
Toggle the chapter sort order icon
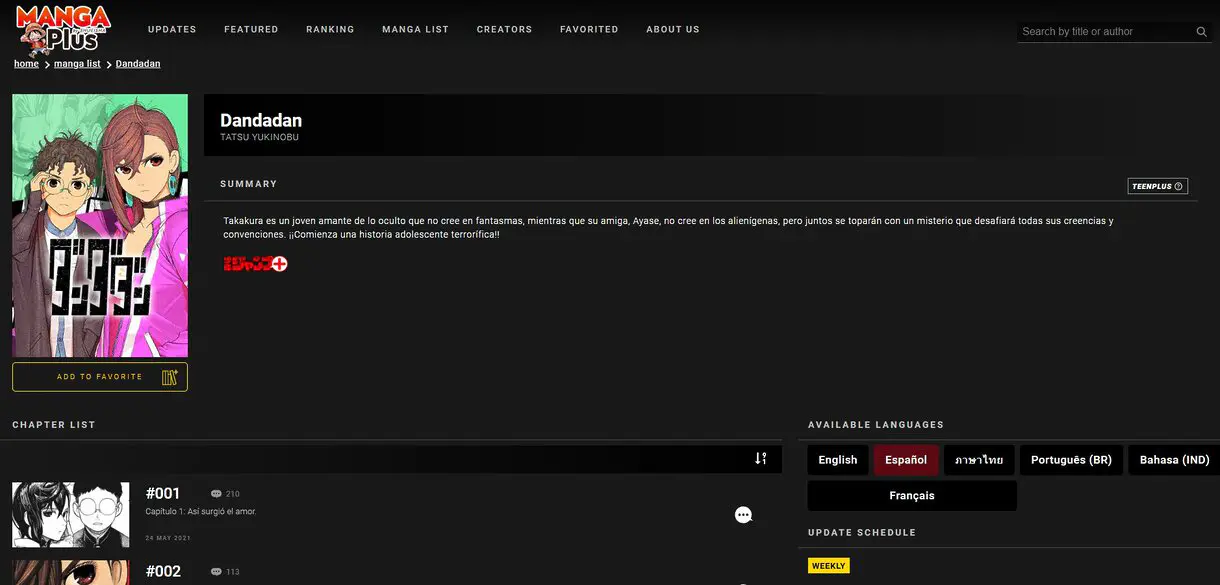[x=761, y=458]
